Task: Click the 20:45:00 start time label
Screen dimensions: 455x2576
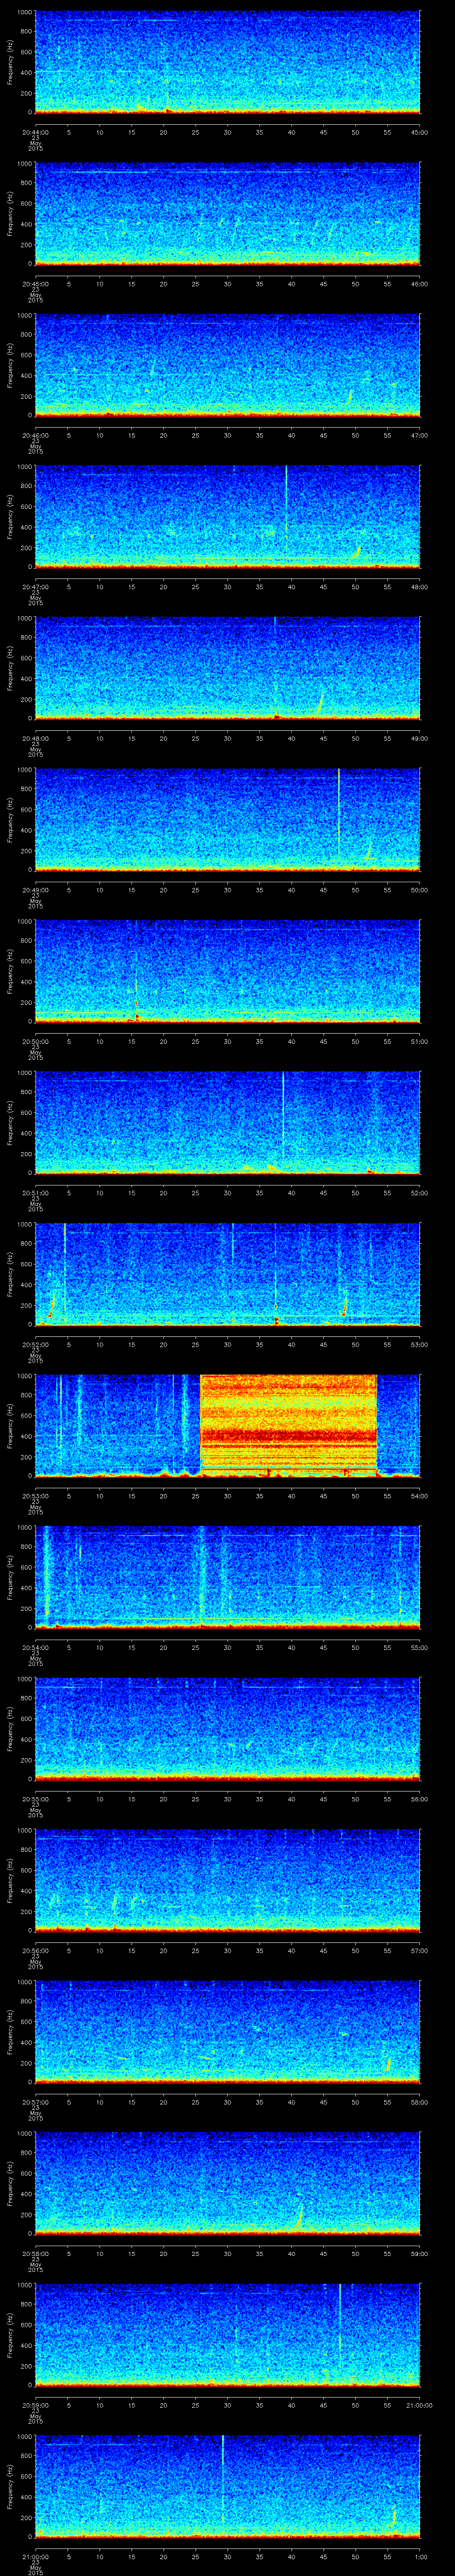Action: [x=35, y=284]
